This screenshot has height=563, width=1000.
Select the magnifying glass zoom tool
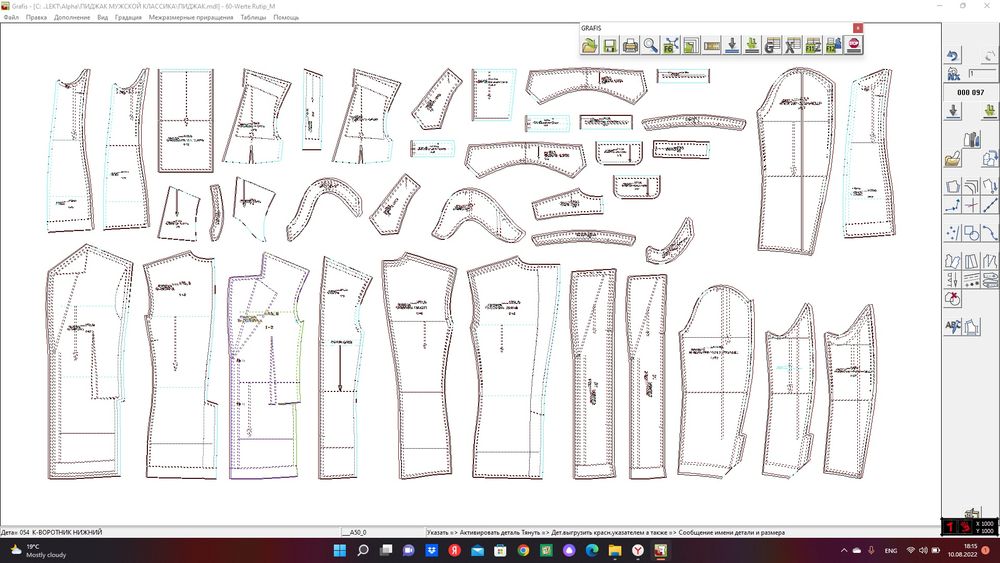(651, 45)
